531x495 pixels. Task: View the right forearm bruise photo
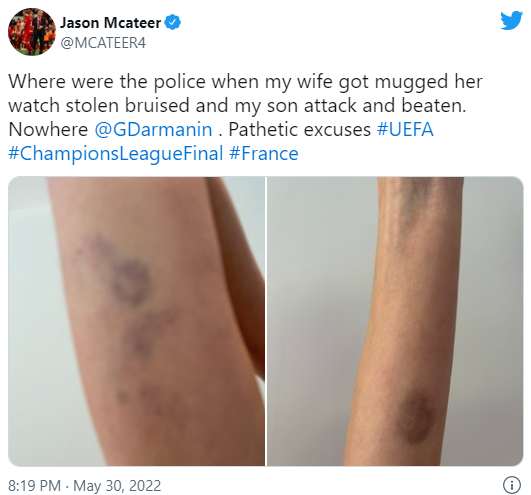point(395,321)
